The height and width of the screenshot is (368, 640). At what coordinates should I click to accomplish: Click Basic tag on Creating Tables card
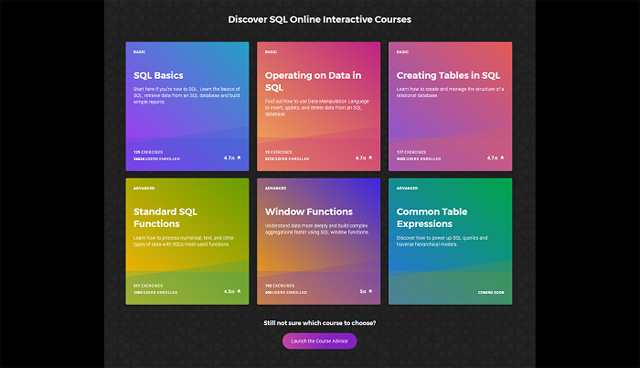[x=402, y=52]
